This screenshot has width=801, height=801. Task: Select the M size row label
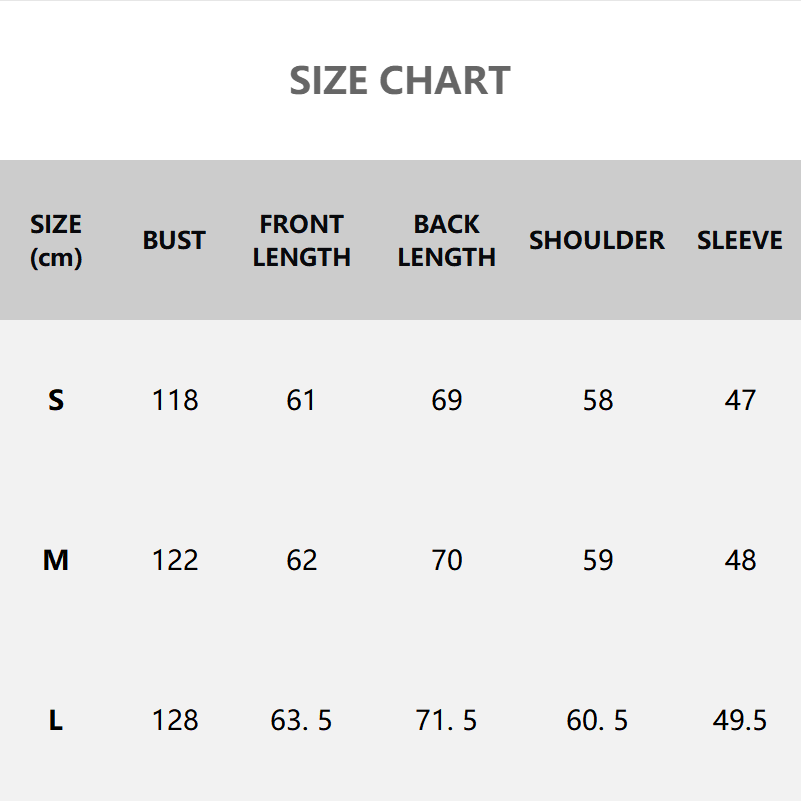[x=56, y=560]
